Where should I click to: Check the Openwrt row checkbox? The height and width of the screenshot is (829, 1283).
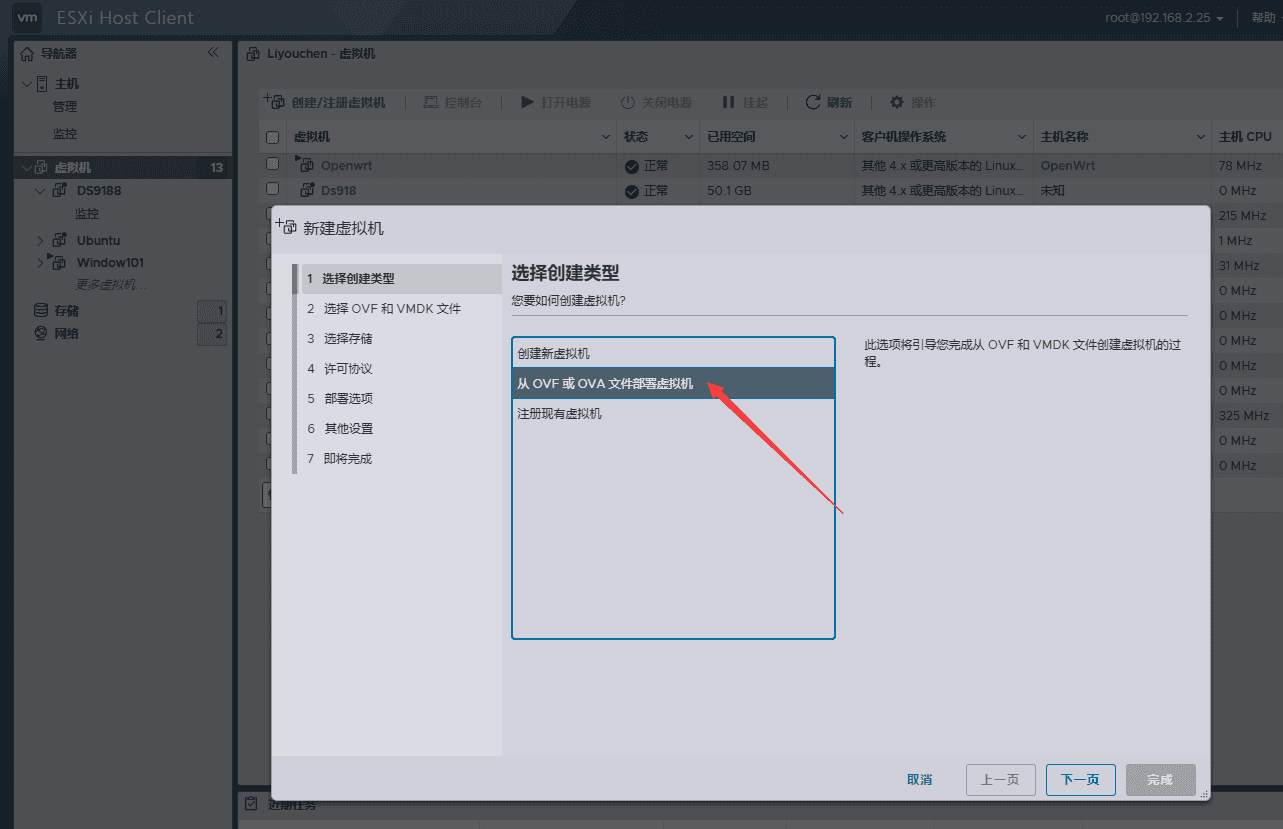click(x=272, y=164)
